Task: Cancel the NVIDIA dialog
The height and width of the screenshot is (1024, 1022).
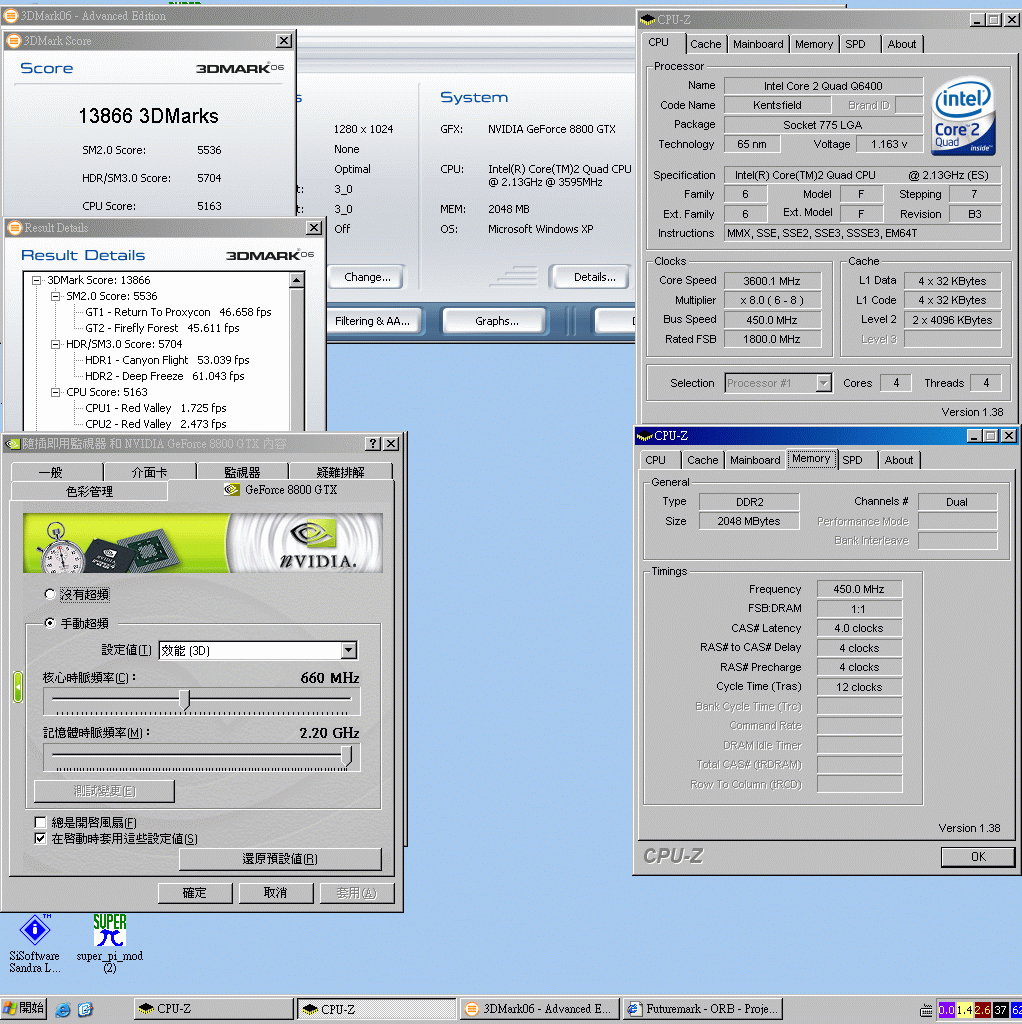Action: point(276,893)
